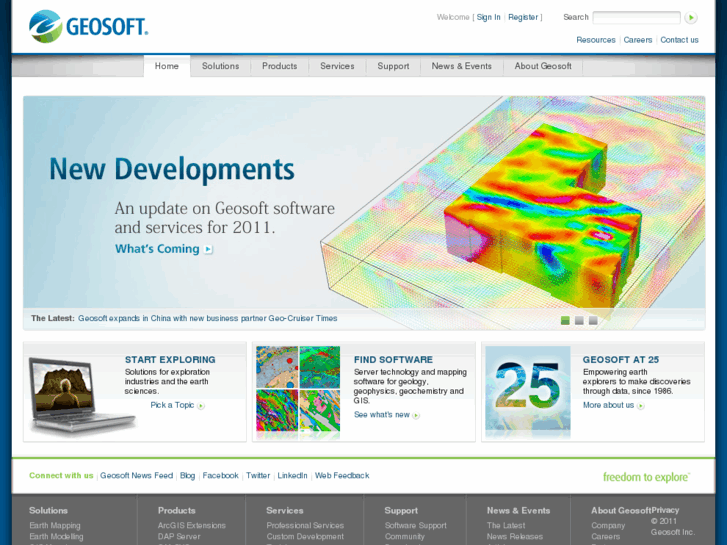Open the LinkedIn link
Screen dimensions: 727x545
[292, 475]
